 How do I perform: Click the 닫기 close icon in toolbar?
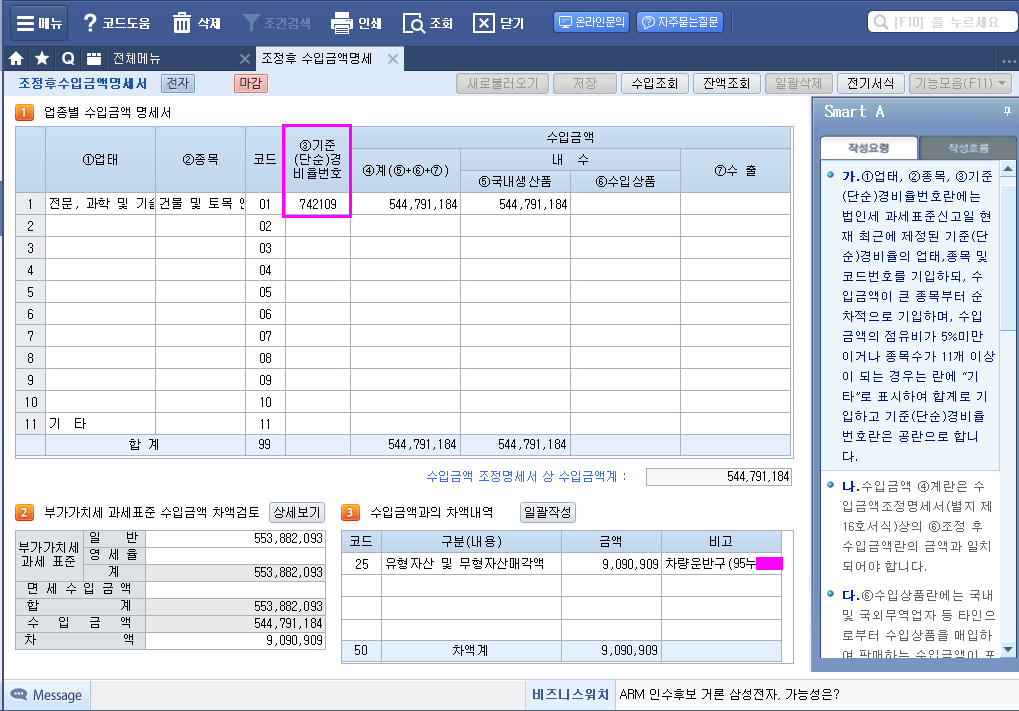[x=500, y=23]
